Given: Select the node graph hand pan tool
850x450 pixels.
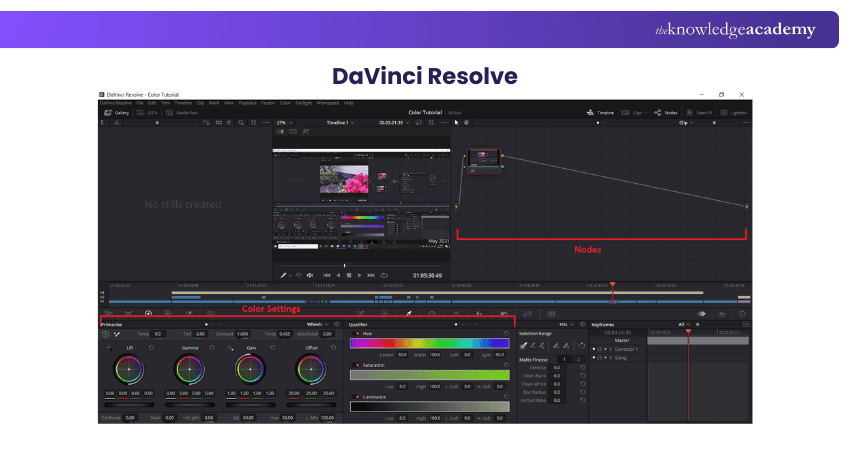Looking at the screenshot, I should [466, 123].
